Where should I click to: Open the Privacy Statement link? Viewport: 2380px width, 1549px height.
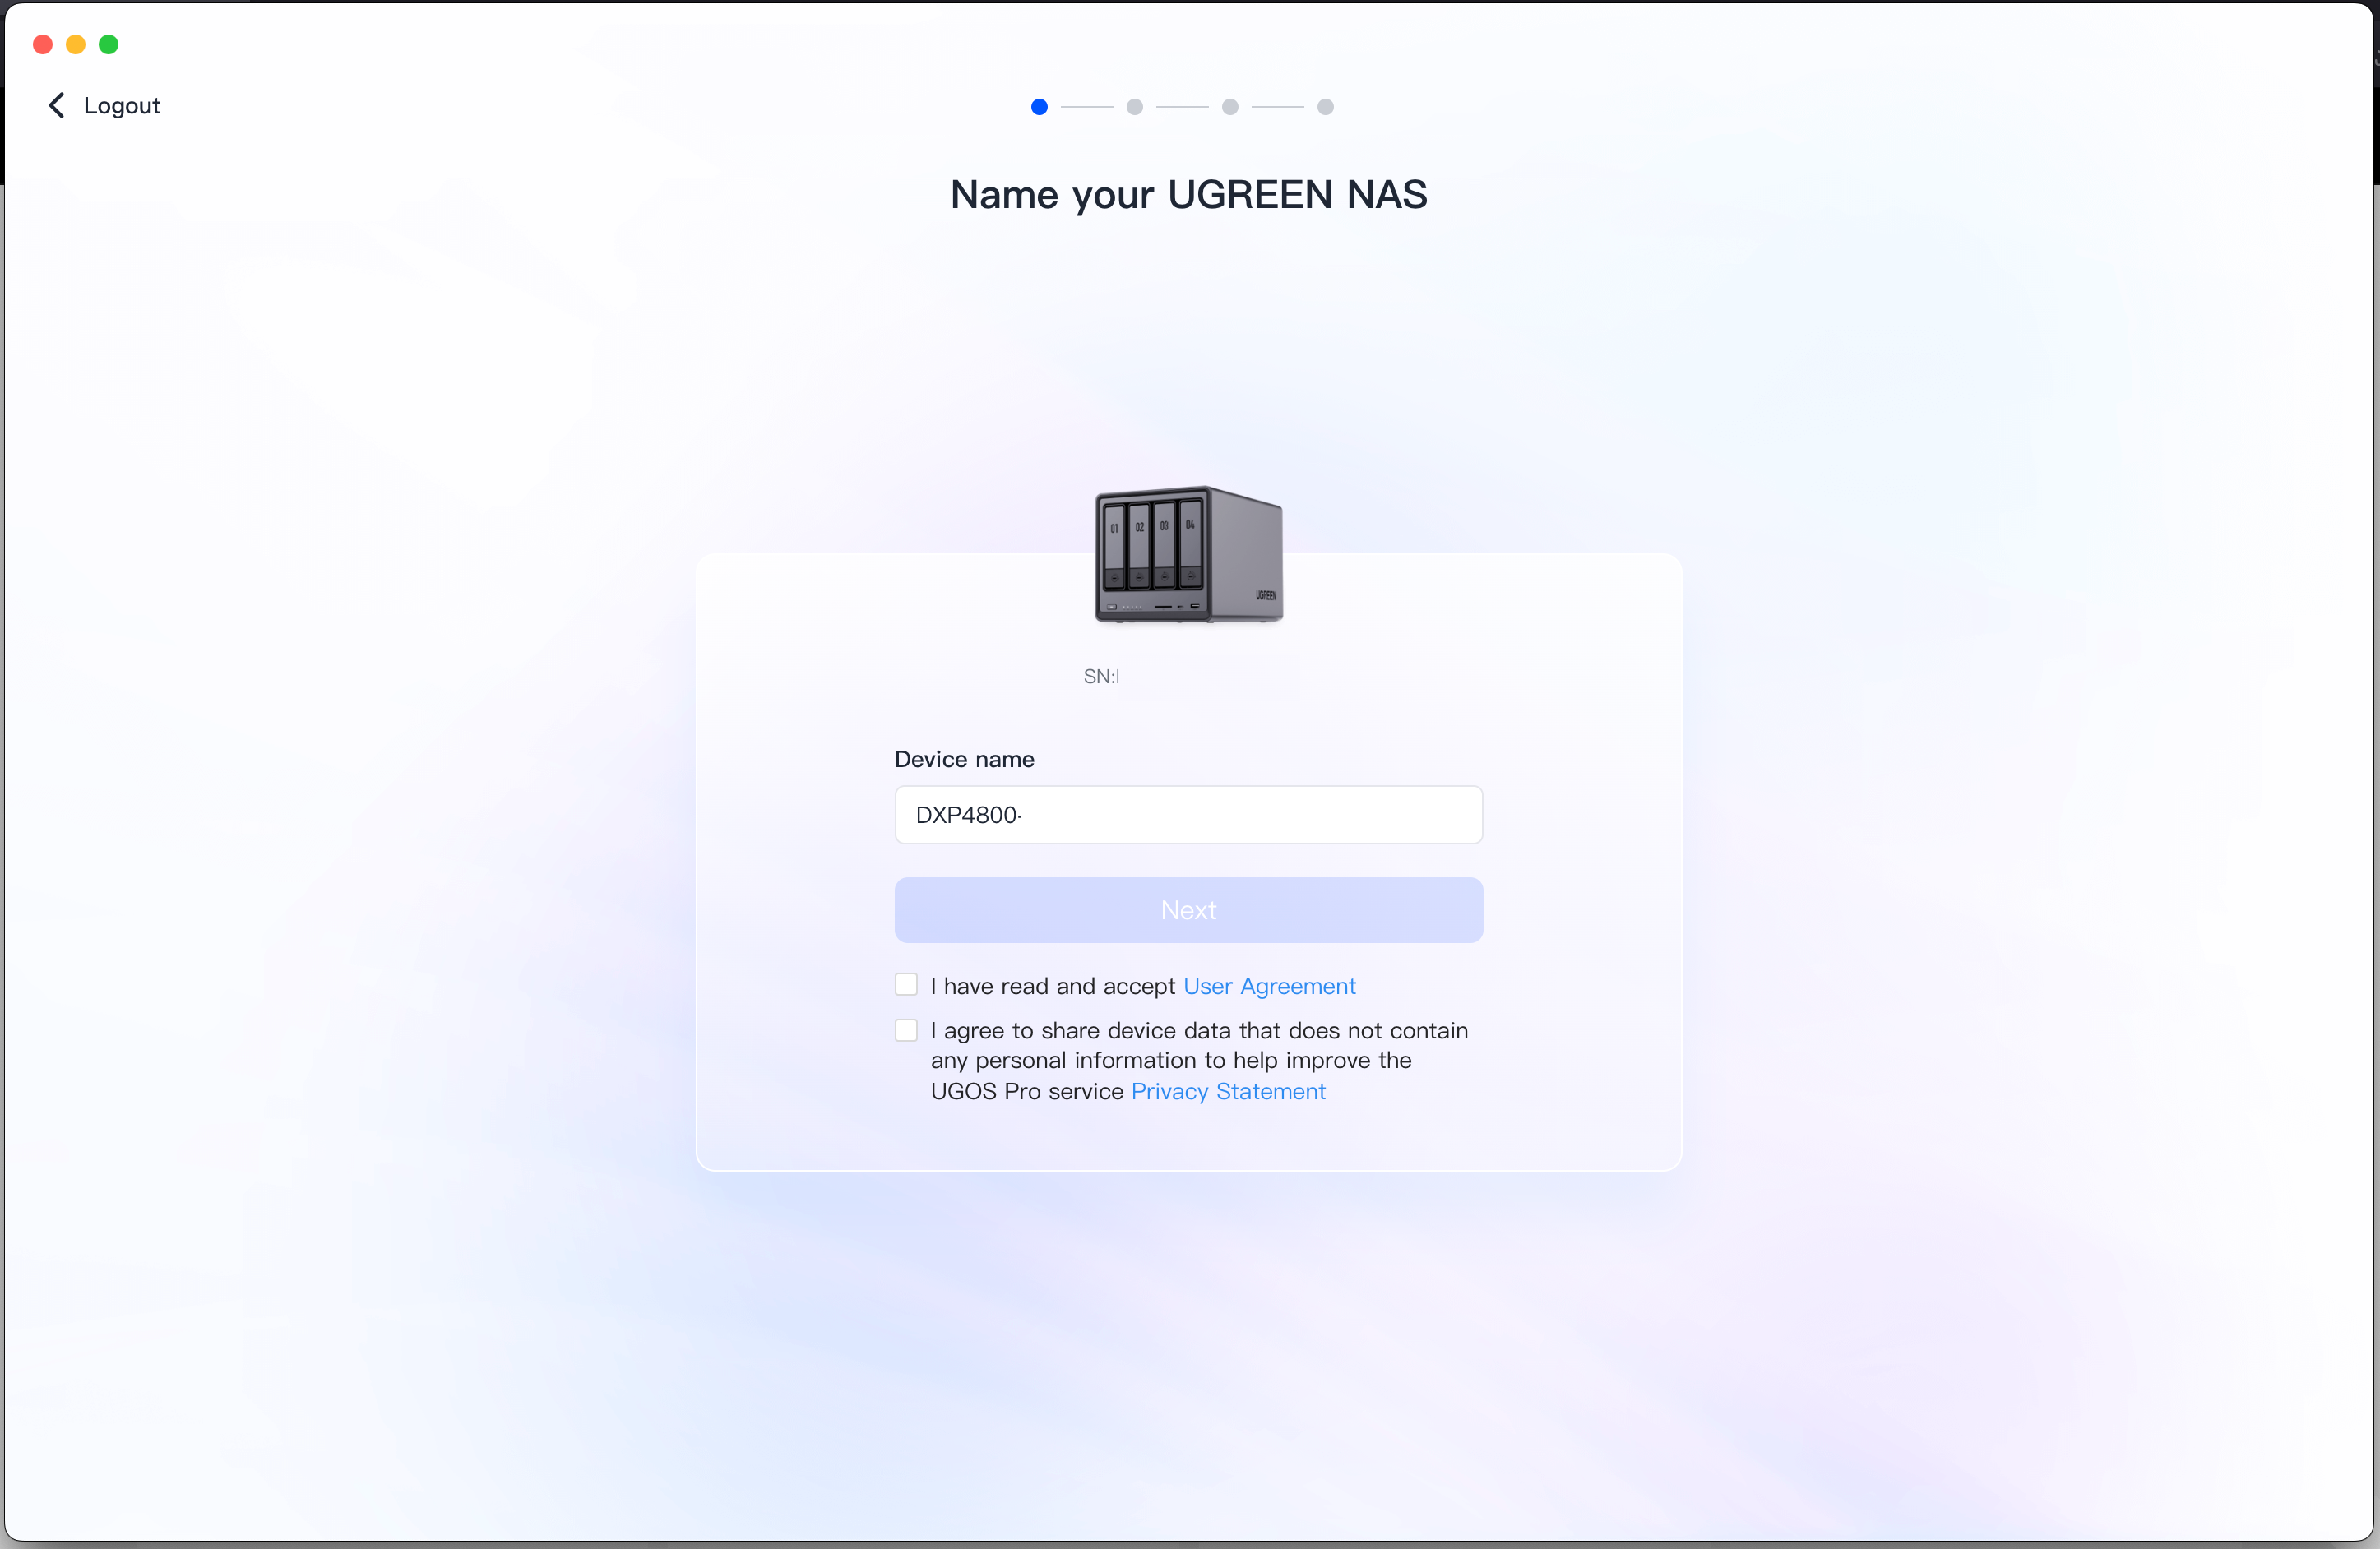coord(1228,1090)
